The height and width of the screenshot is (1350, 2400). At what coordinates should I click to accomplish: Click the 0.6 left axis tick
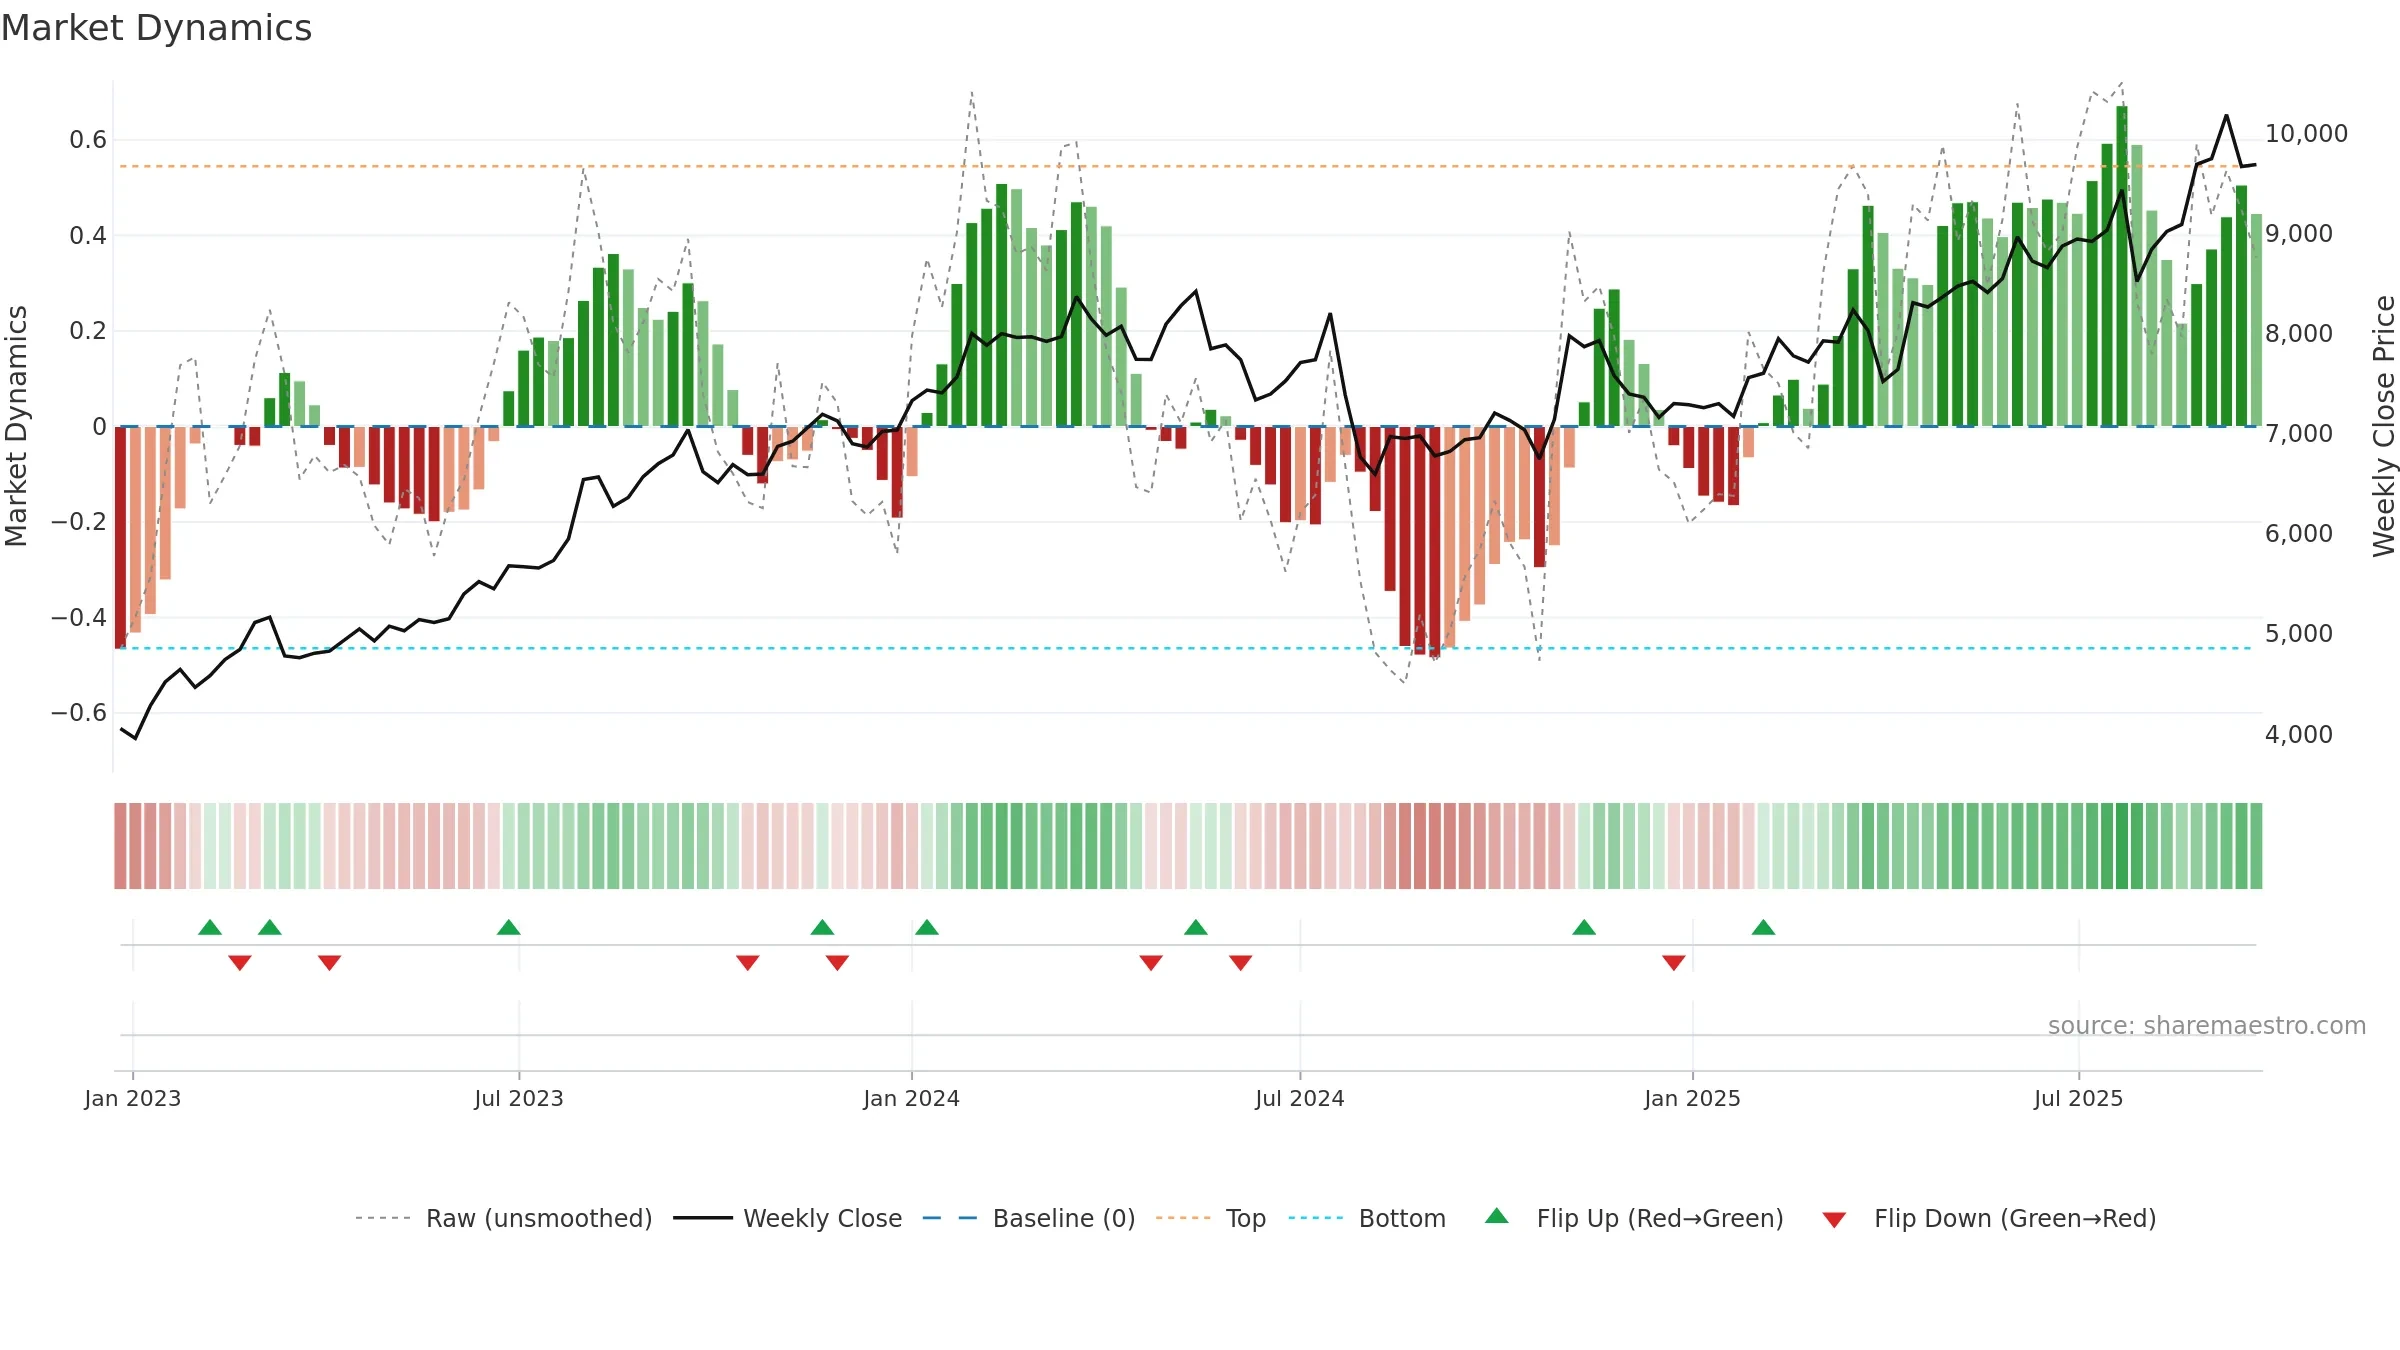point(88,140)
